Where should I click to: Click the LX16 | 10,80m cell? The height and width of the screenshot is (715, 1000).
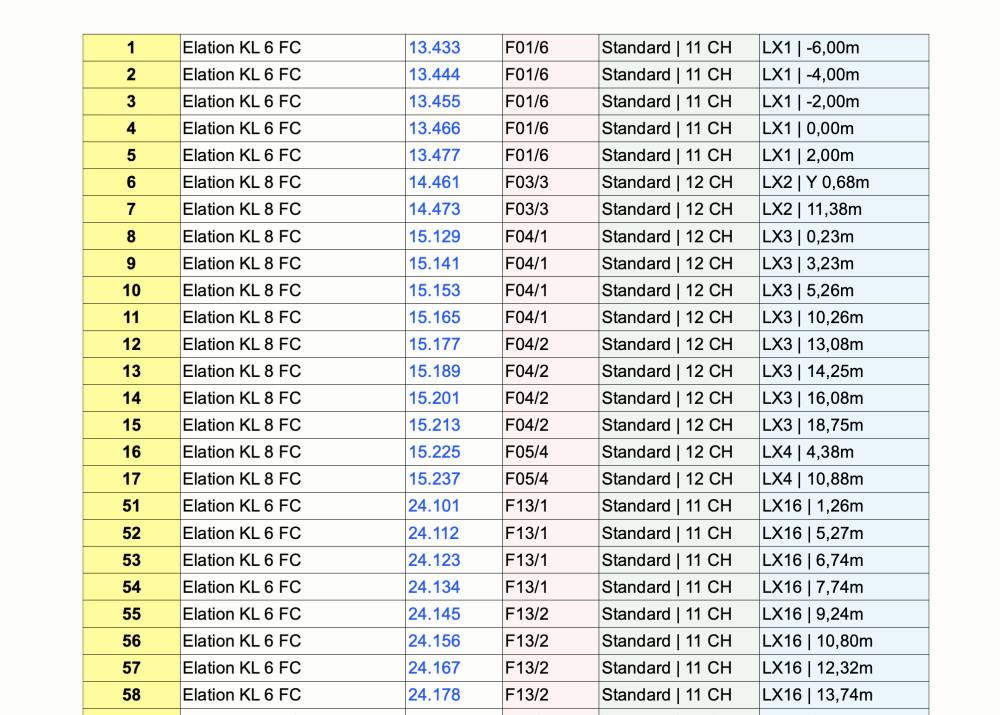point(817,641)
